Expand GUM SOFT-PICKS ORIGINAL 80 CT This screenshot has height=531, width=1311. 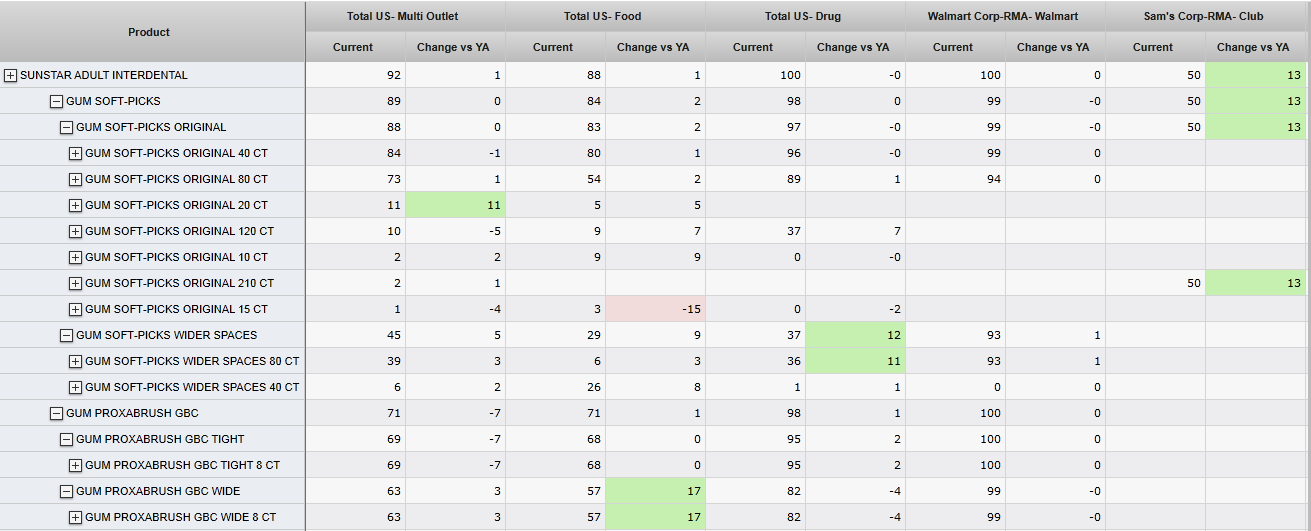coord(75,179)
